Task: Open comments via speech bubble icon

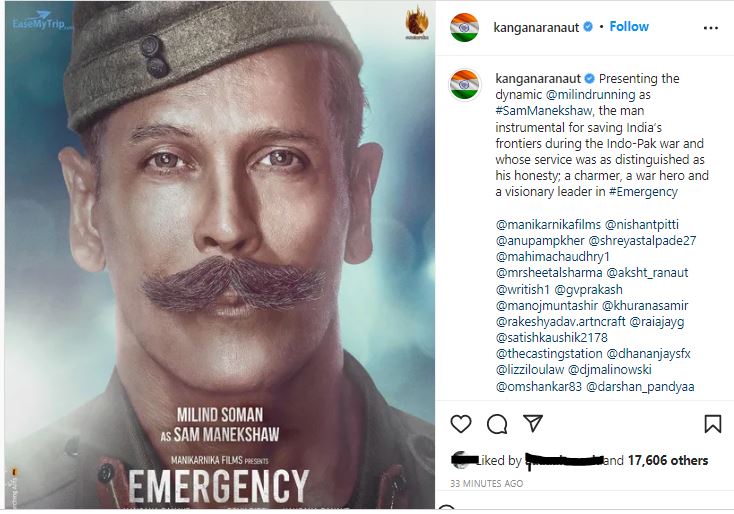Action: click(497, 424)
